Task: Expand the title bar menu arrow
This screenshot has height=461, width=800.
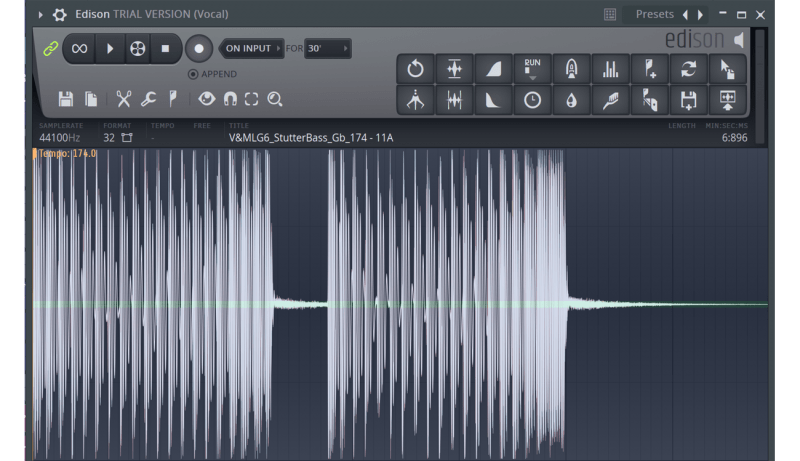Action: (x=40, y=15)
